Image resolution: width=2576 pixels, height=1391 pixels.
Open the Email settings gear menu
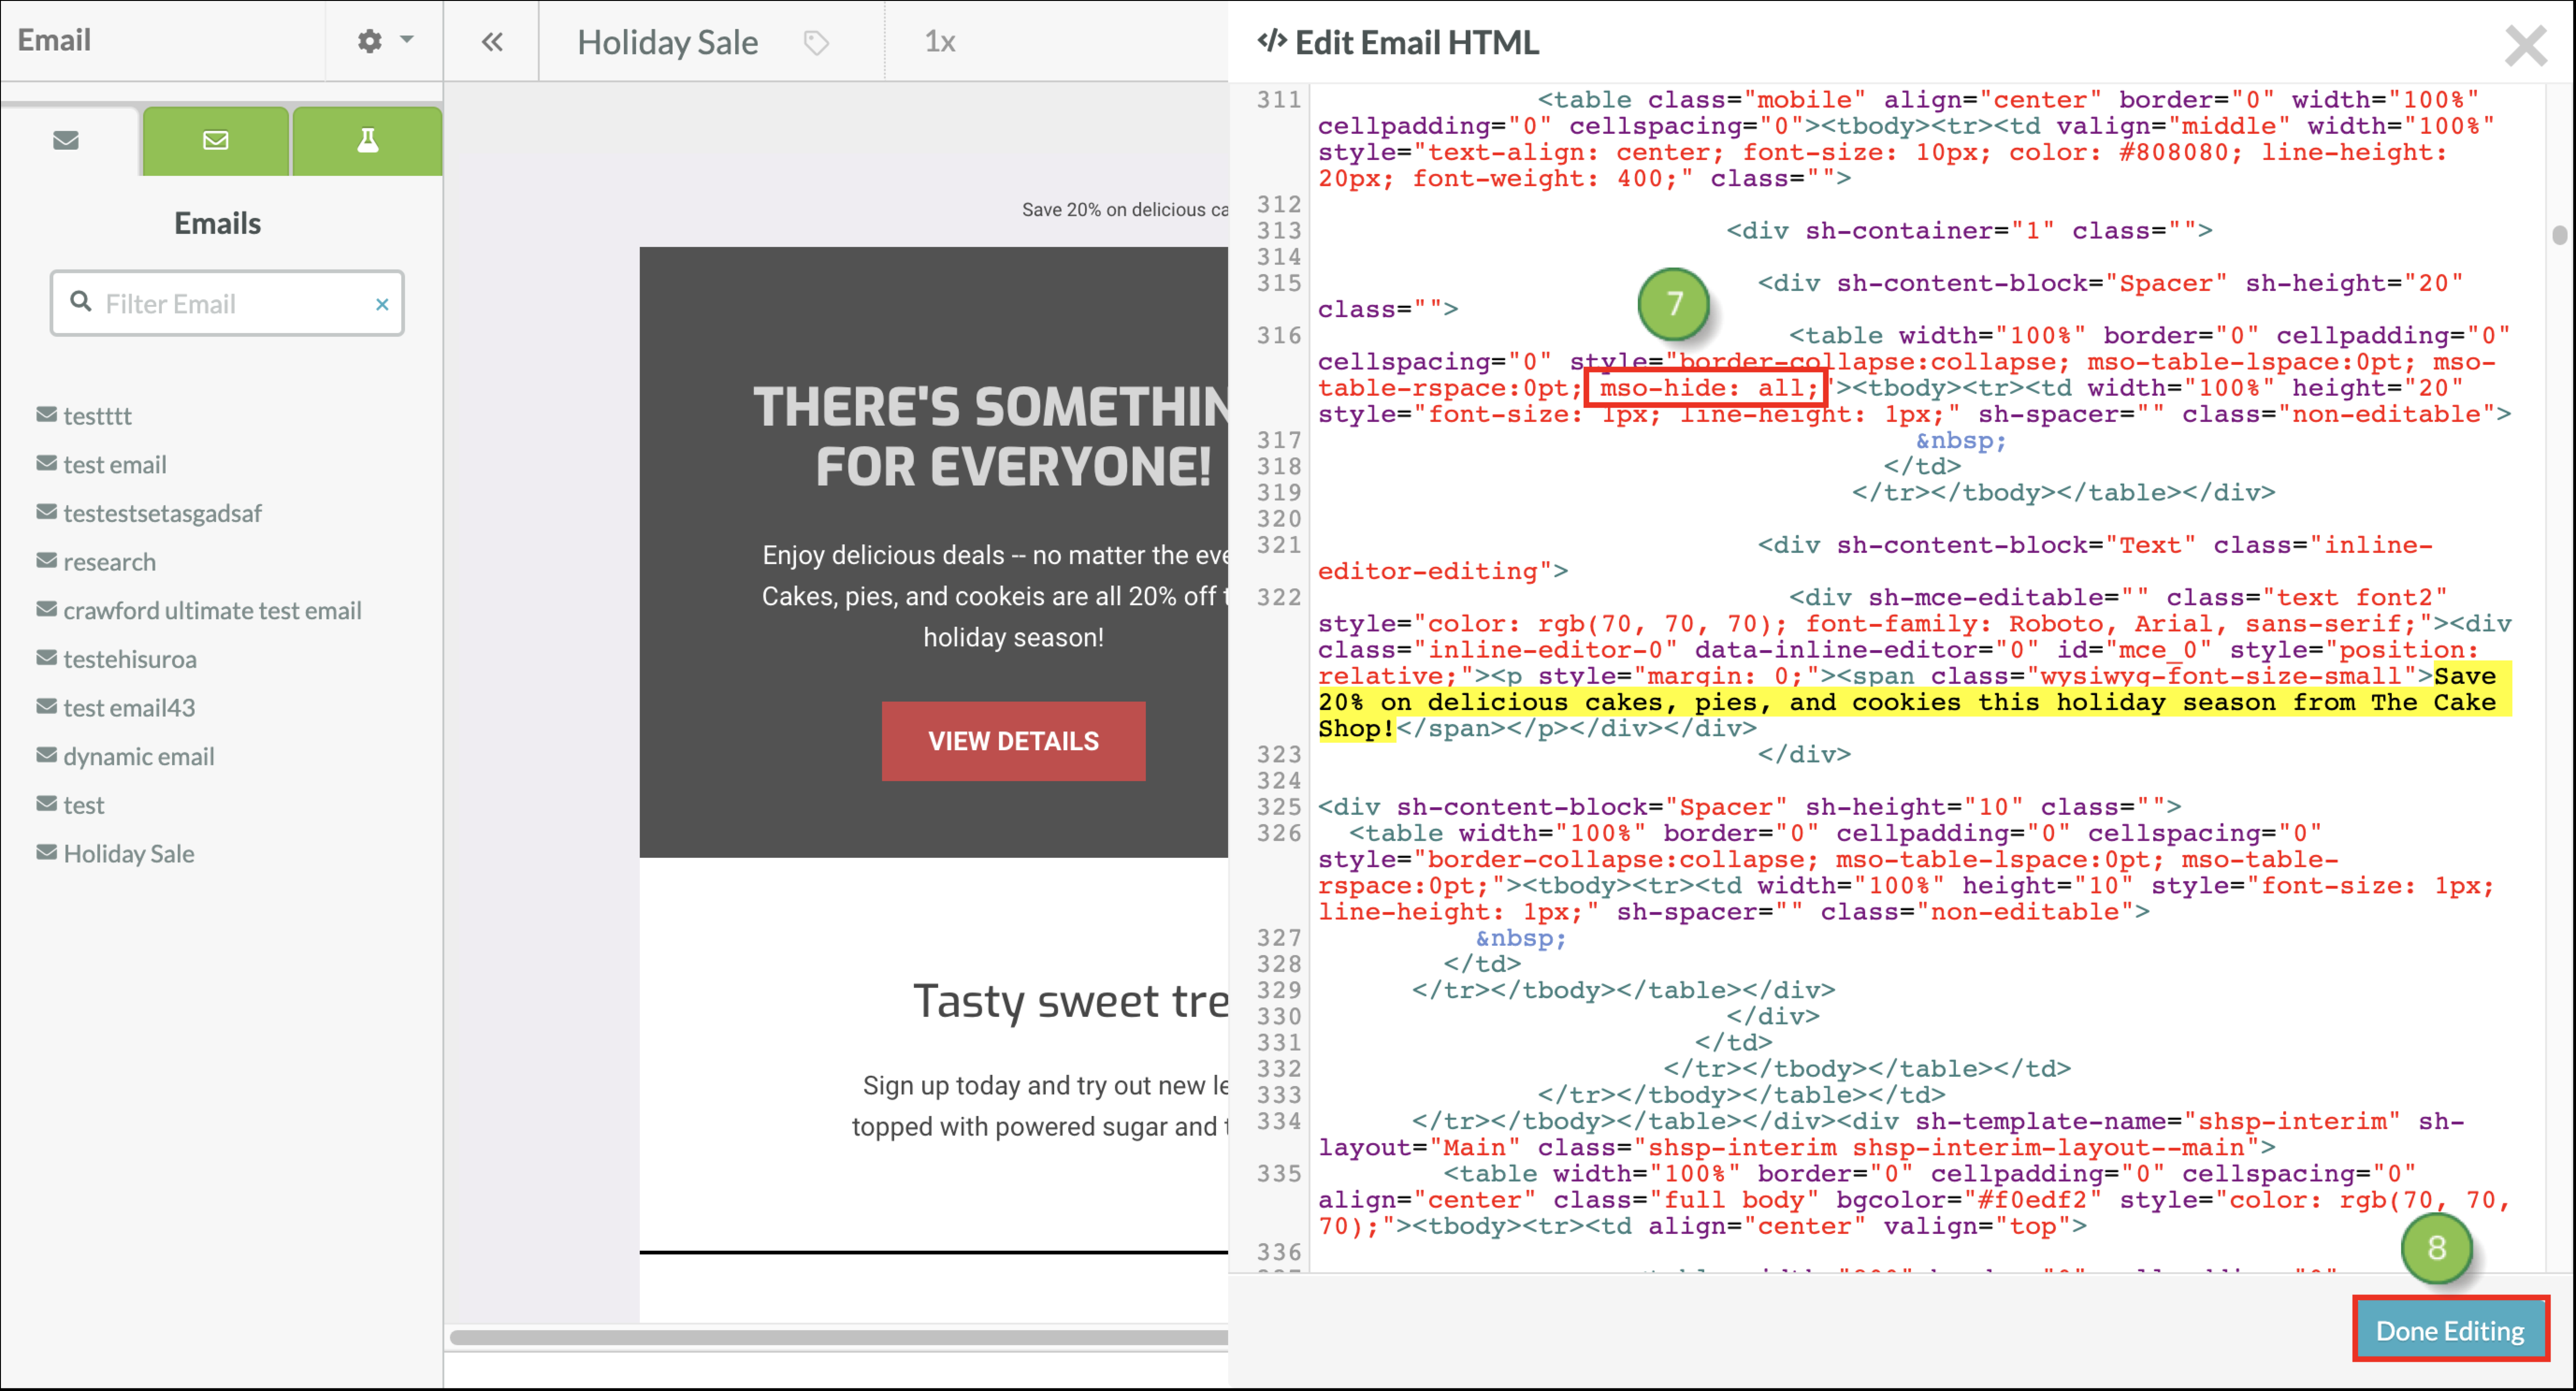coord(370,41)
